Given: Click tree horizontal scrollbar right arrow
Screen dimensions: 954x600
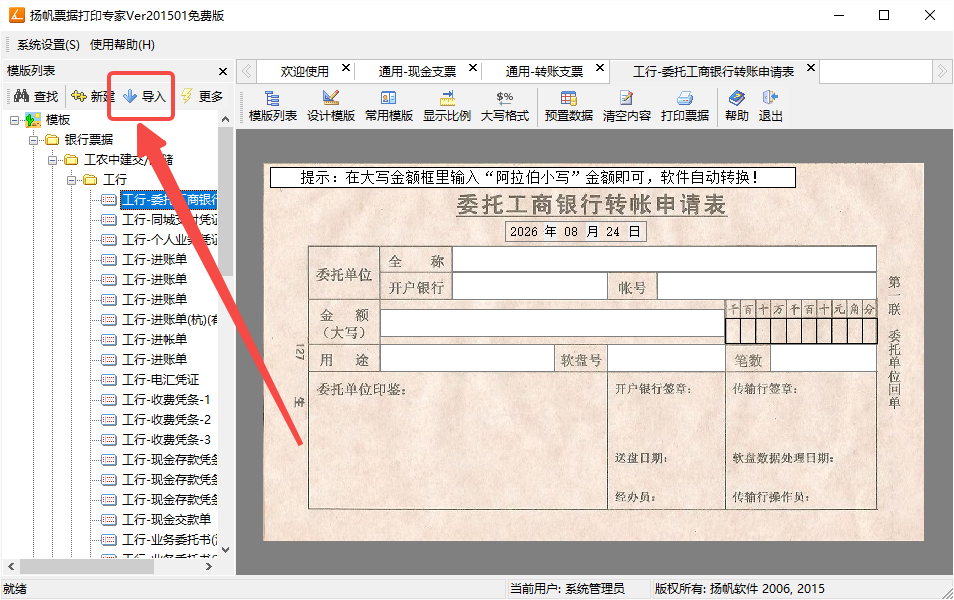Looking at the screenshot, I should click(x=209, y=567).
